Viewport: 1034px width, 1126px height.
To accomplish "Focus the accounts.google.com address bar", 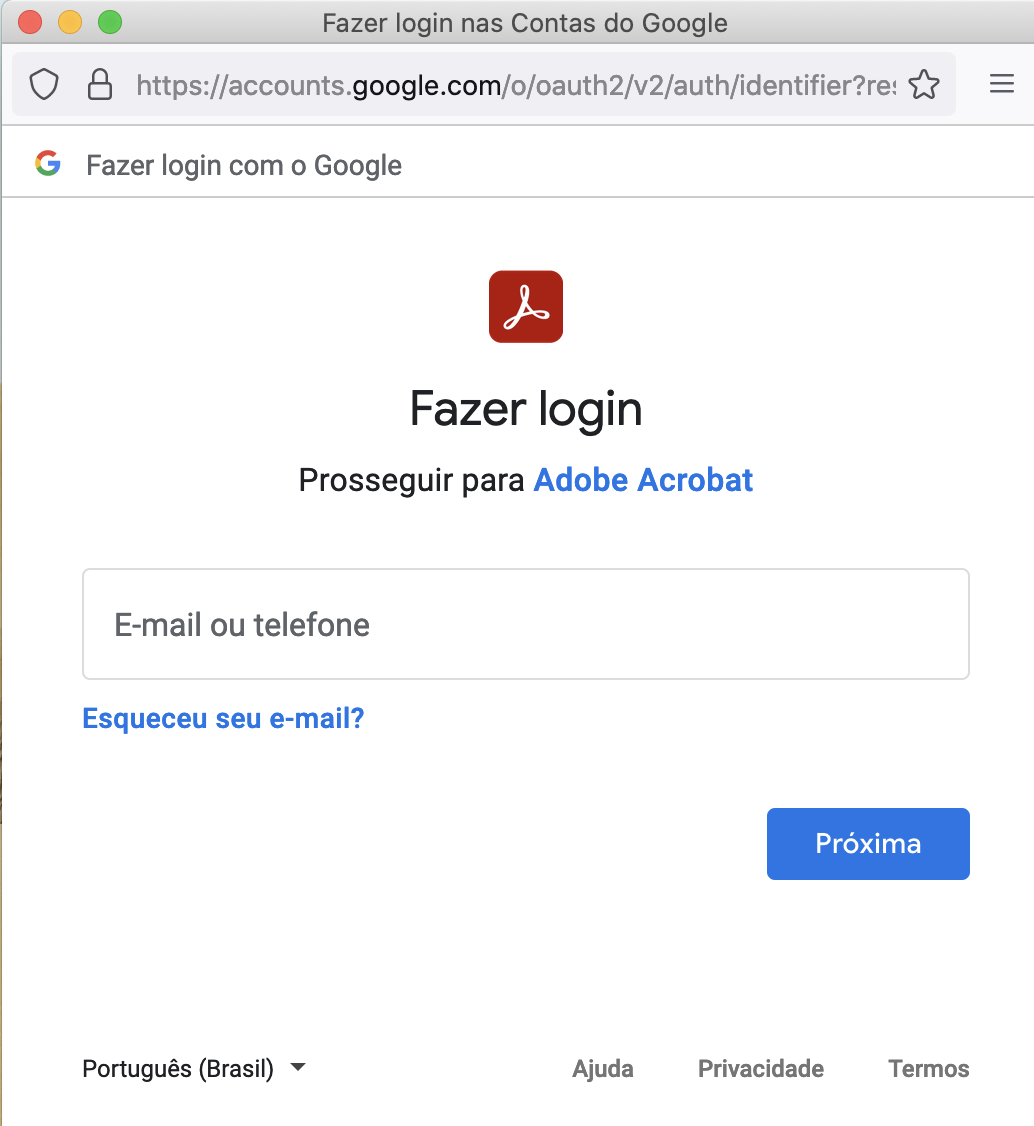I will 515,85.
